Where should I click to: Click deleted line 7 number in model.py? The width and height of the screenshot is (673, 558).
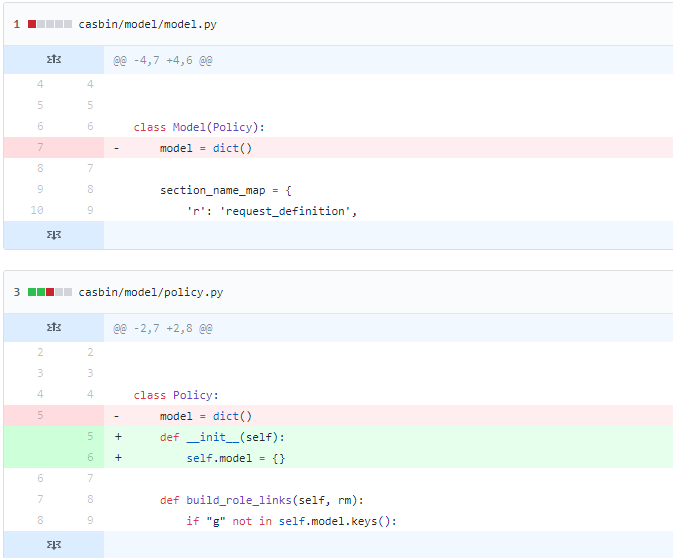(x=40, y=147)
